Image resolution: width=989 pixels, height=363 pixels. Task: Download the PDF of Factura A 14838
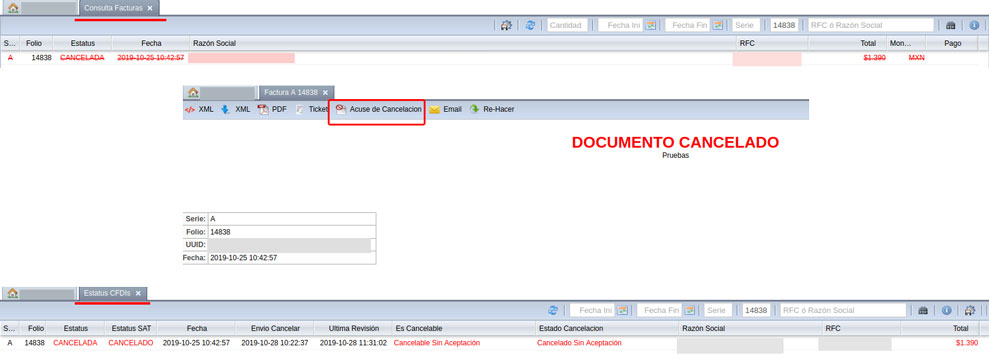[x=272, y=109]
